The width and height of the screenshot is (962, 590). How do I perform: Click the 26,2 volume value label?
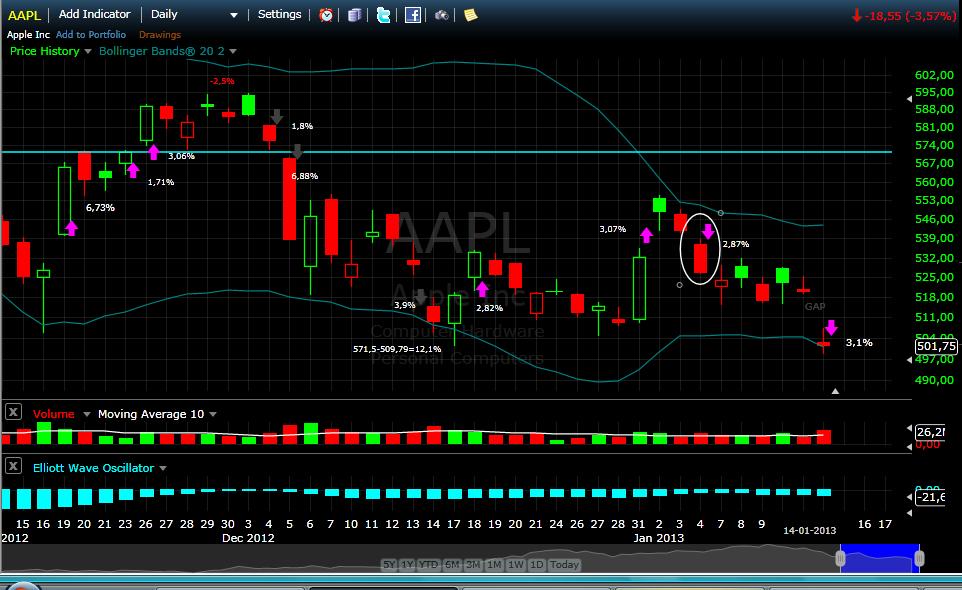click(x=930, y=432)
